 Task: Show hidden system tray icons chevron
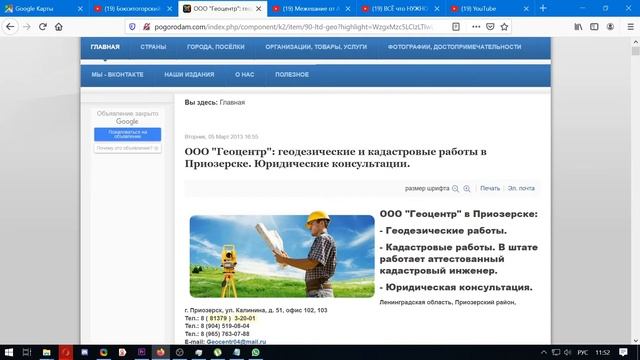pyautogui.click(x=544, y=352)
